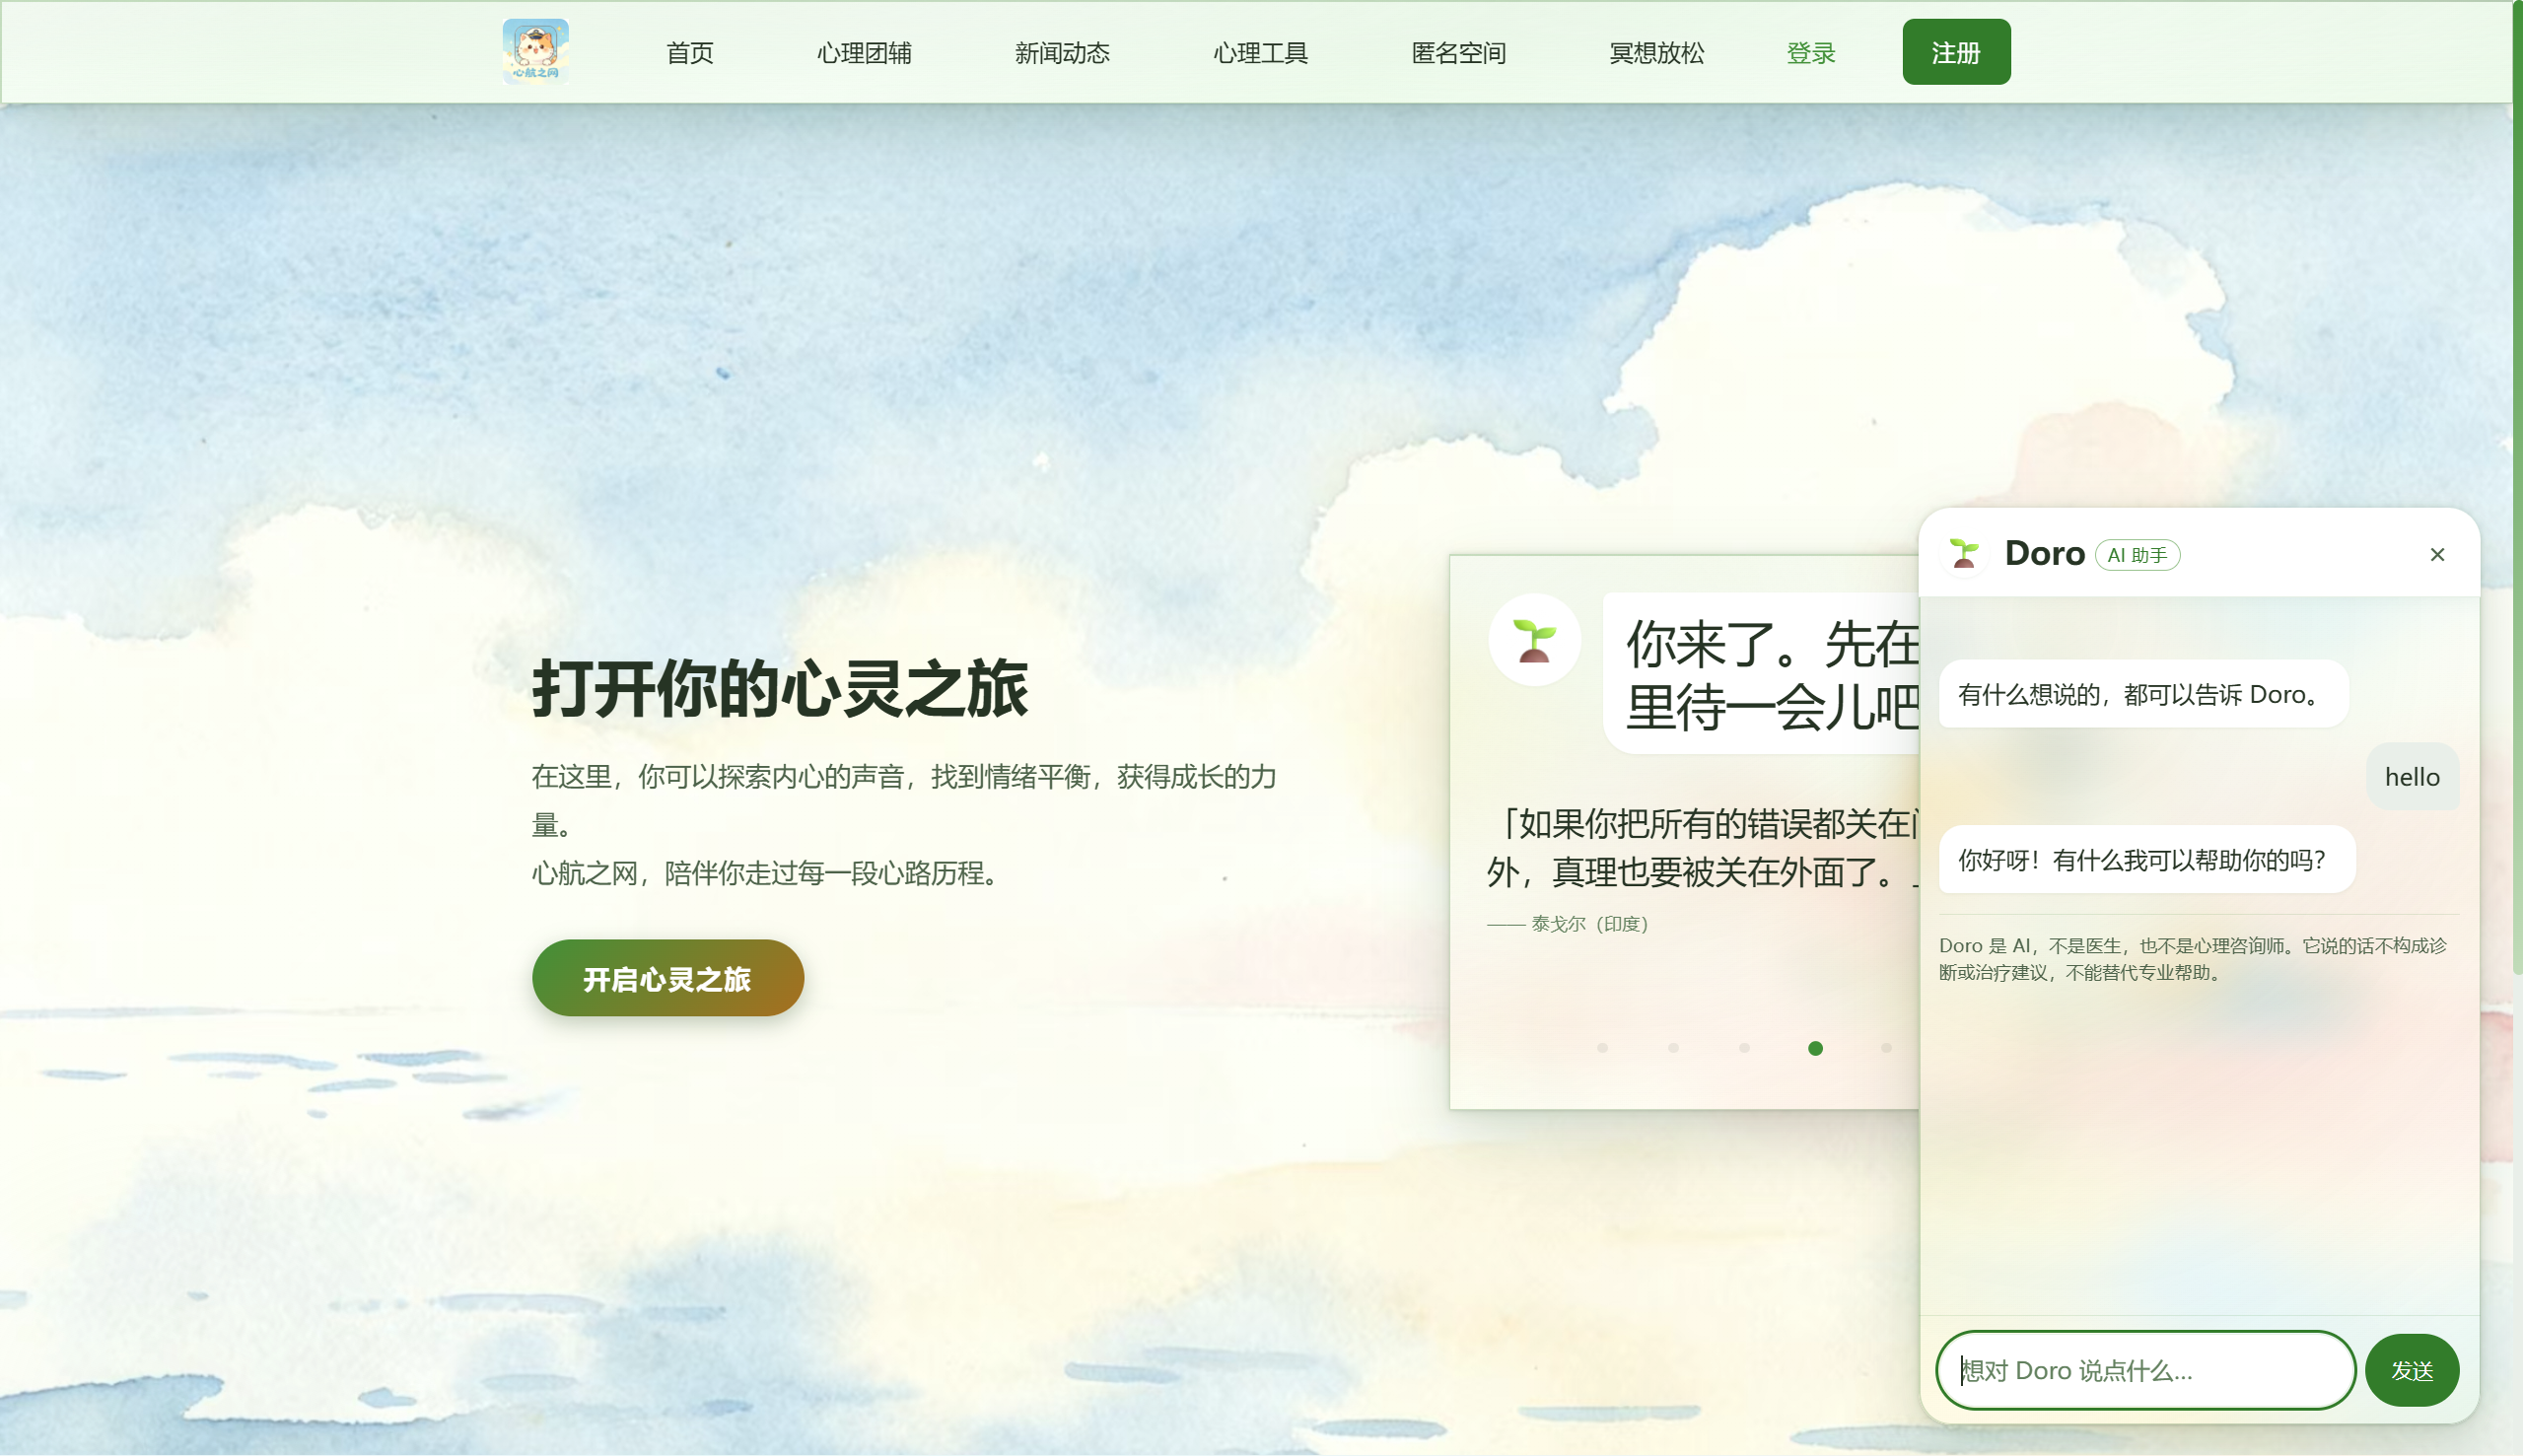The image size is (2523, 1456).
Task: Click the page vertical scrollbar
Action: click(2517, 488)
